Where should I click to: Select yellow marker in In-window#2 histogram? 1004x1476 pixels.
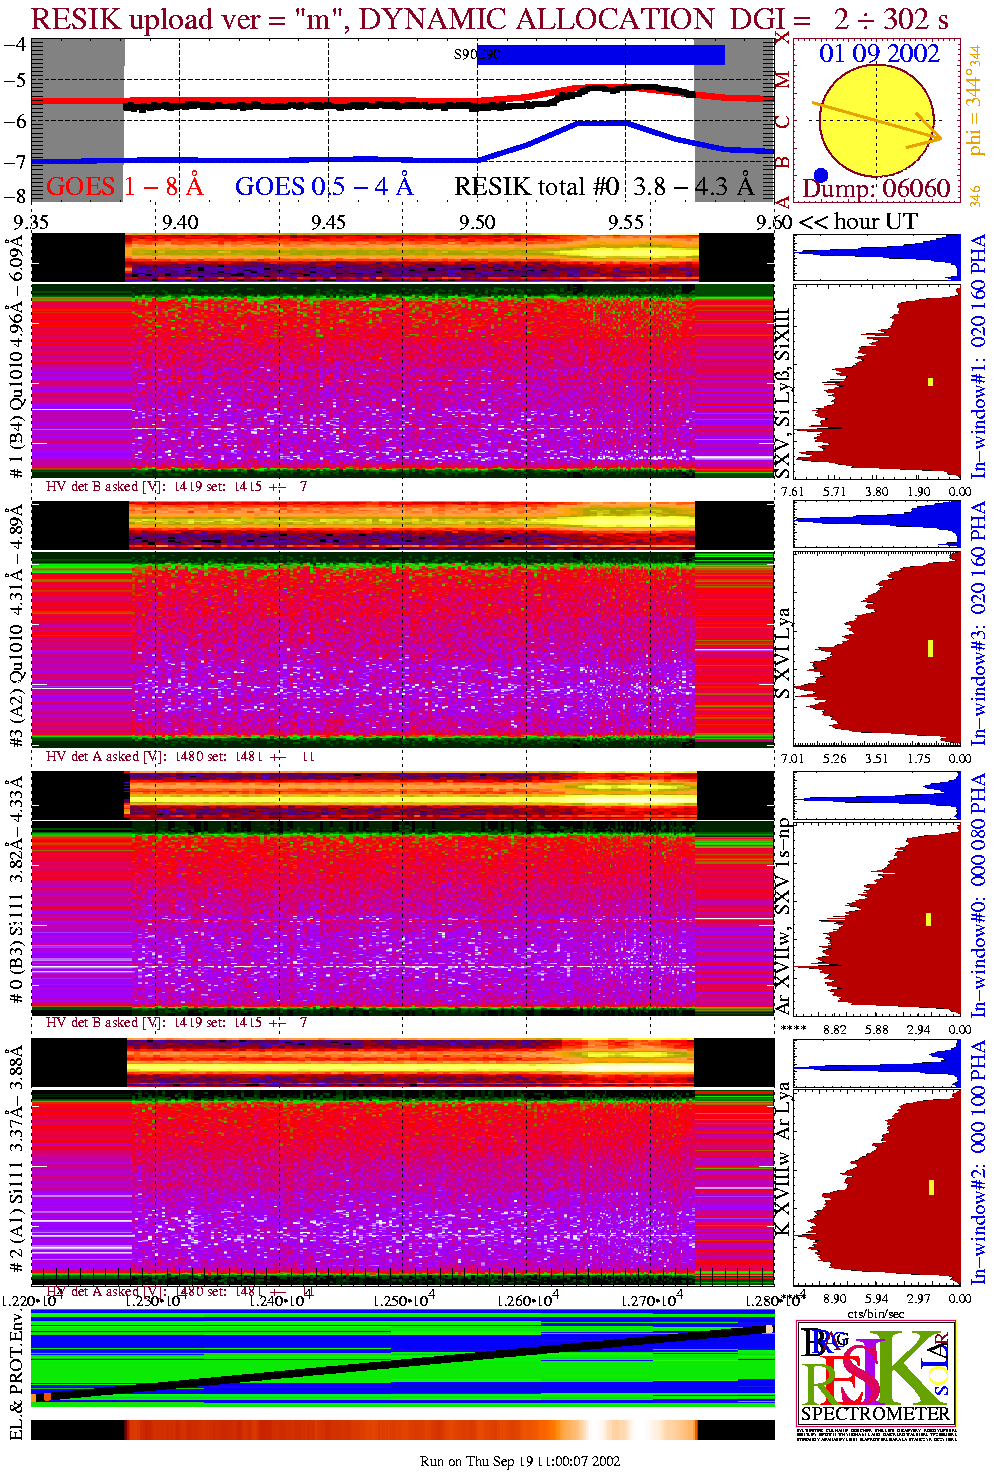(931, 1188)
